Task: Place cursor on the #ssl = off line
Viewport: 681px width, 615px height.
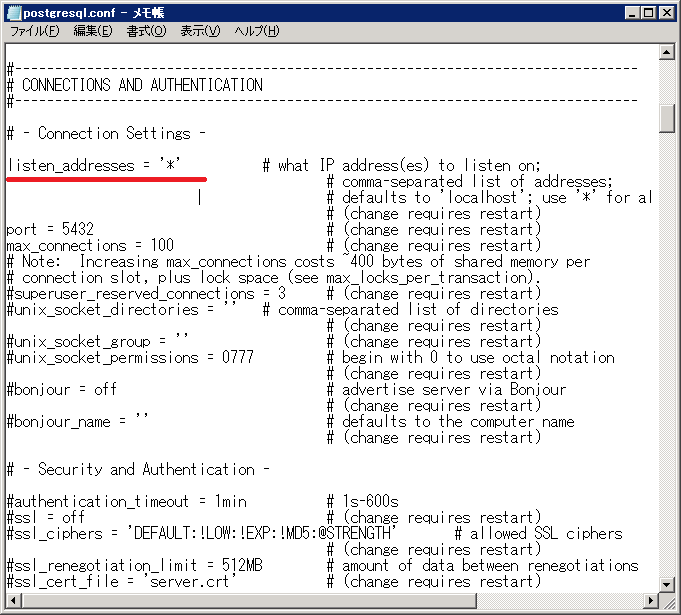Action: coord(45,517)
